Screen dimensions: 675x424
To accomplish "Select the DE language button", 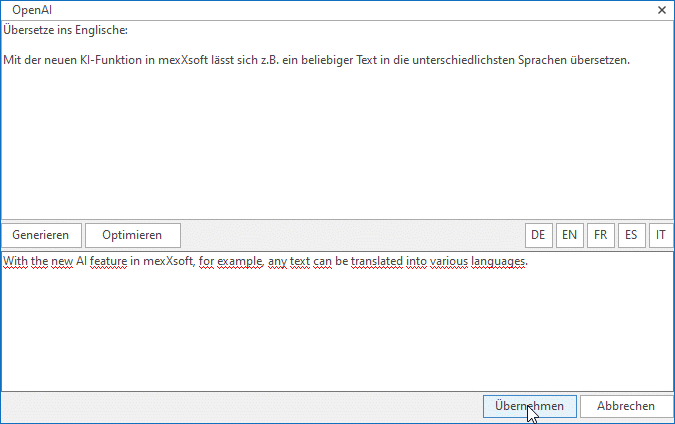I will click(x=539, y=235).
